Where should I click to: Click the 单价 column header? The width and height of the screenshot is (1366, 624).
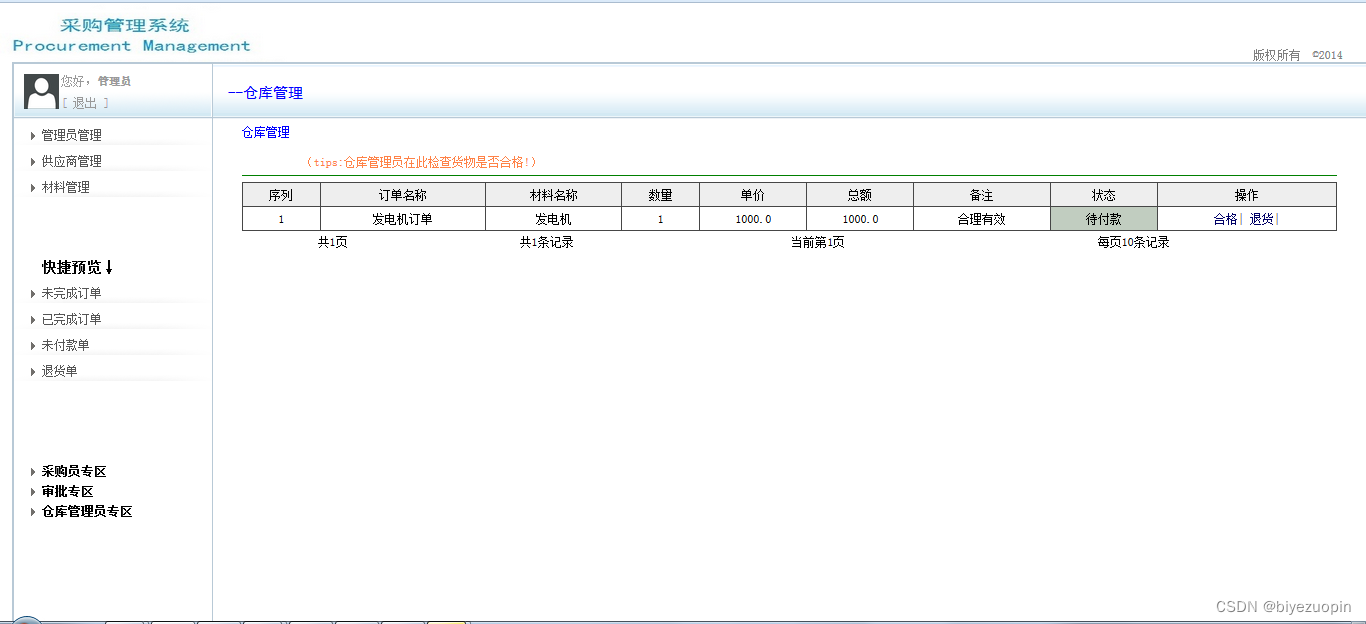pos(752,195)
